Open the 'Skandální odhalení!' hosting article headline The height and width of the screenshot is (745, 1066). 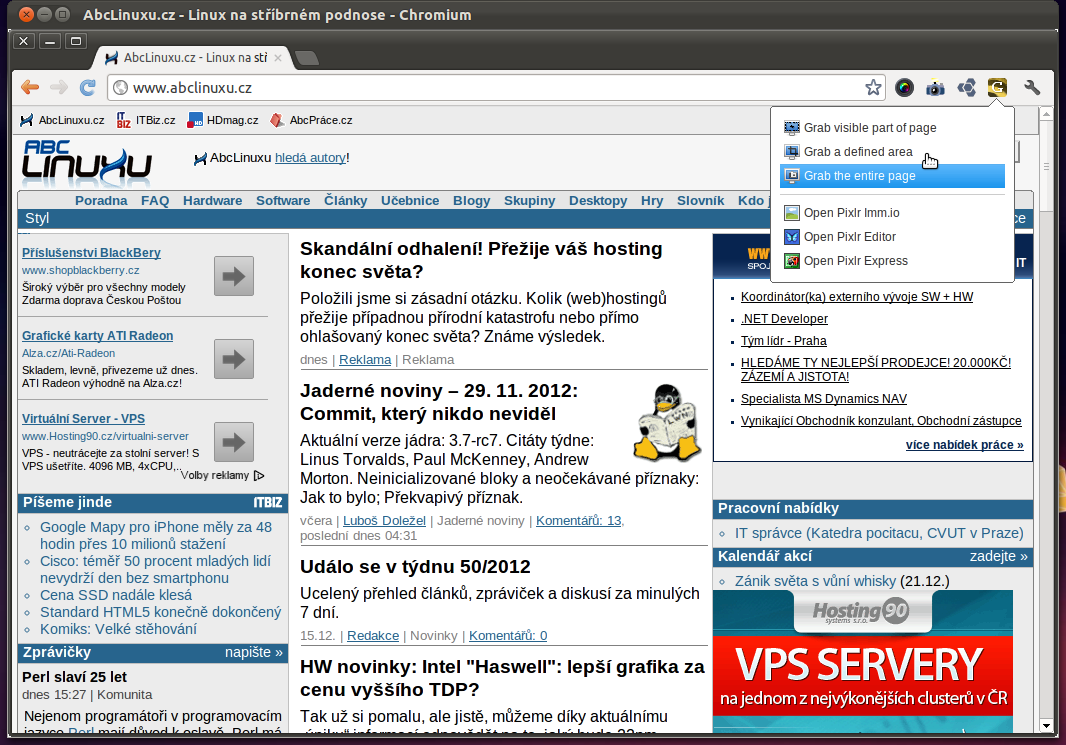pyautogui.click(x=481, y=260)
